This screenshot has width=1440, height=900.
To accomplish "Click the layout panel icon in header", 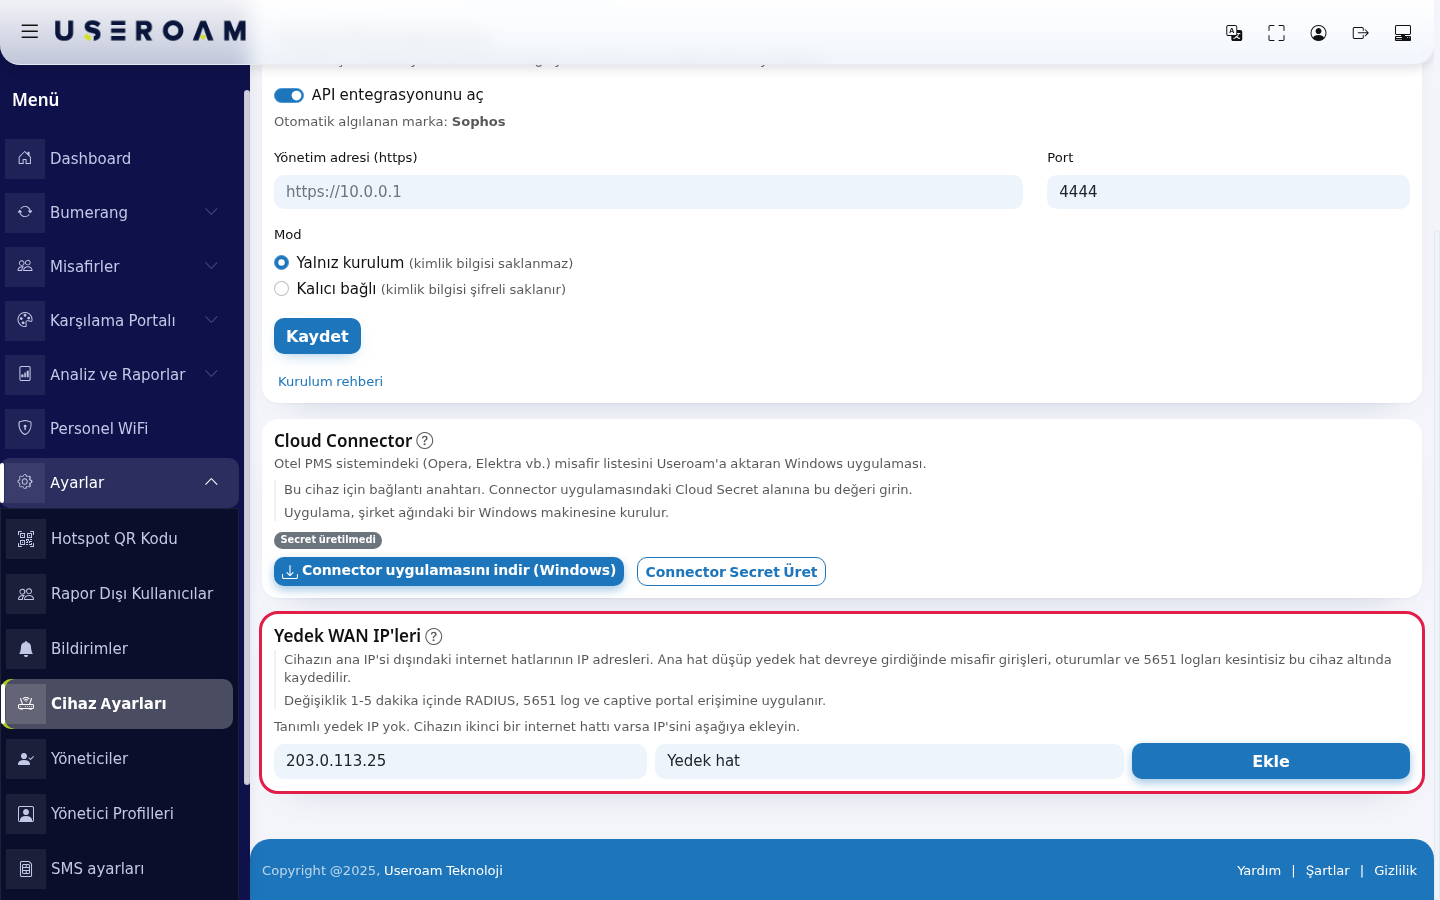I will tap(1402, 33).
